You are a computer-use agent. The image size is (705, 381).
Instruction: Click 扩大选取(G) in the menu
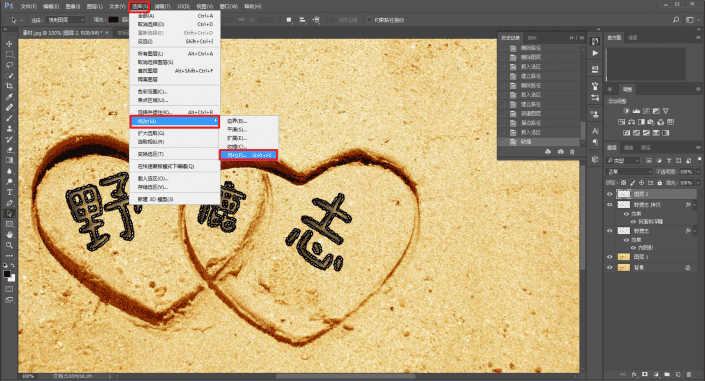[x=175, y=133]
